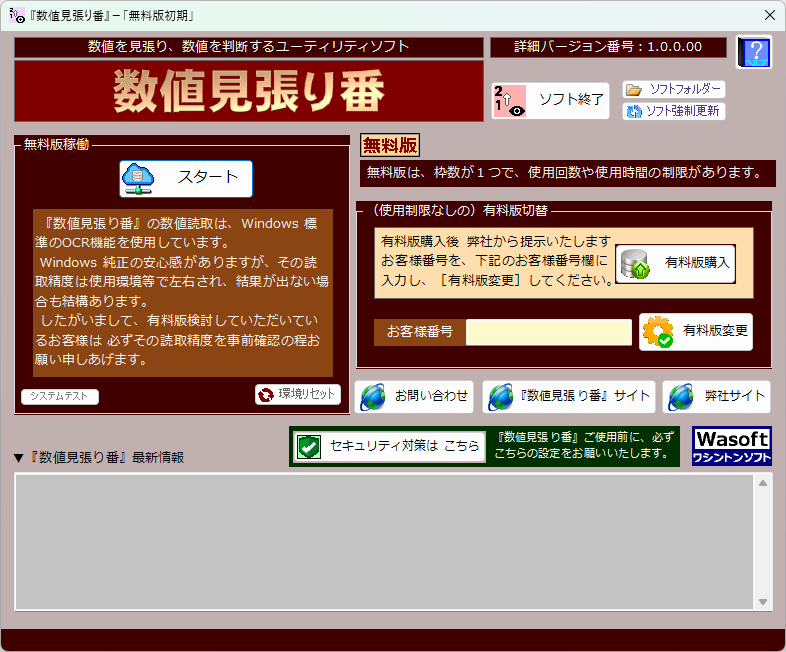Click the 数値を見張り、数値を判断する subtitle text

click(x=249, y=47)
